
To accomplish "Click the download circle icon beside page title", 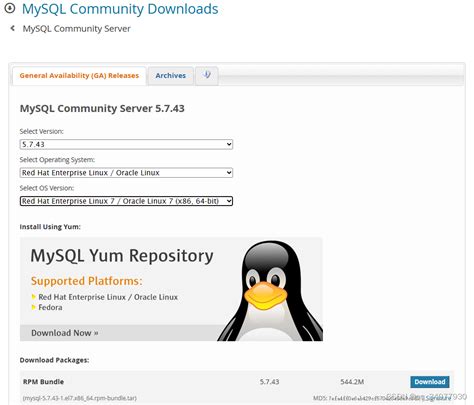I will [10, 8].
